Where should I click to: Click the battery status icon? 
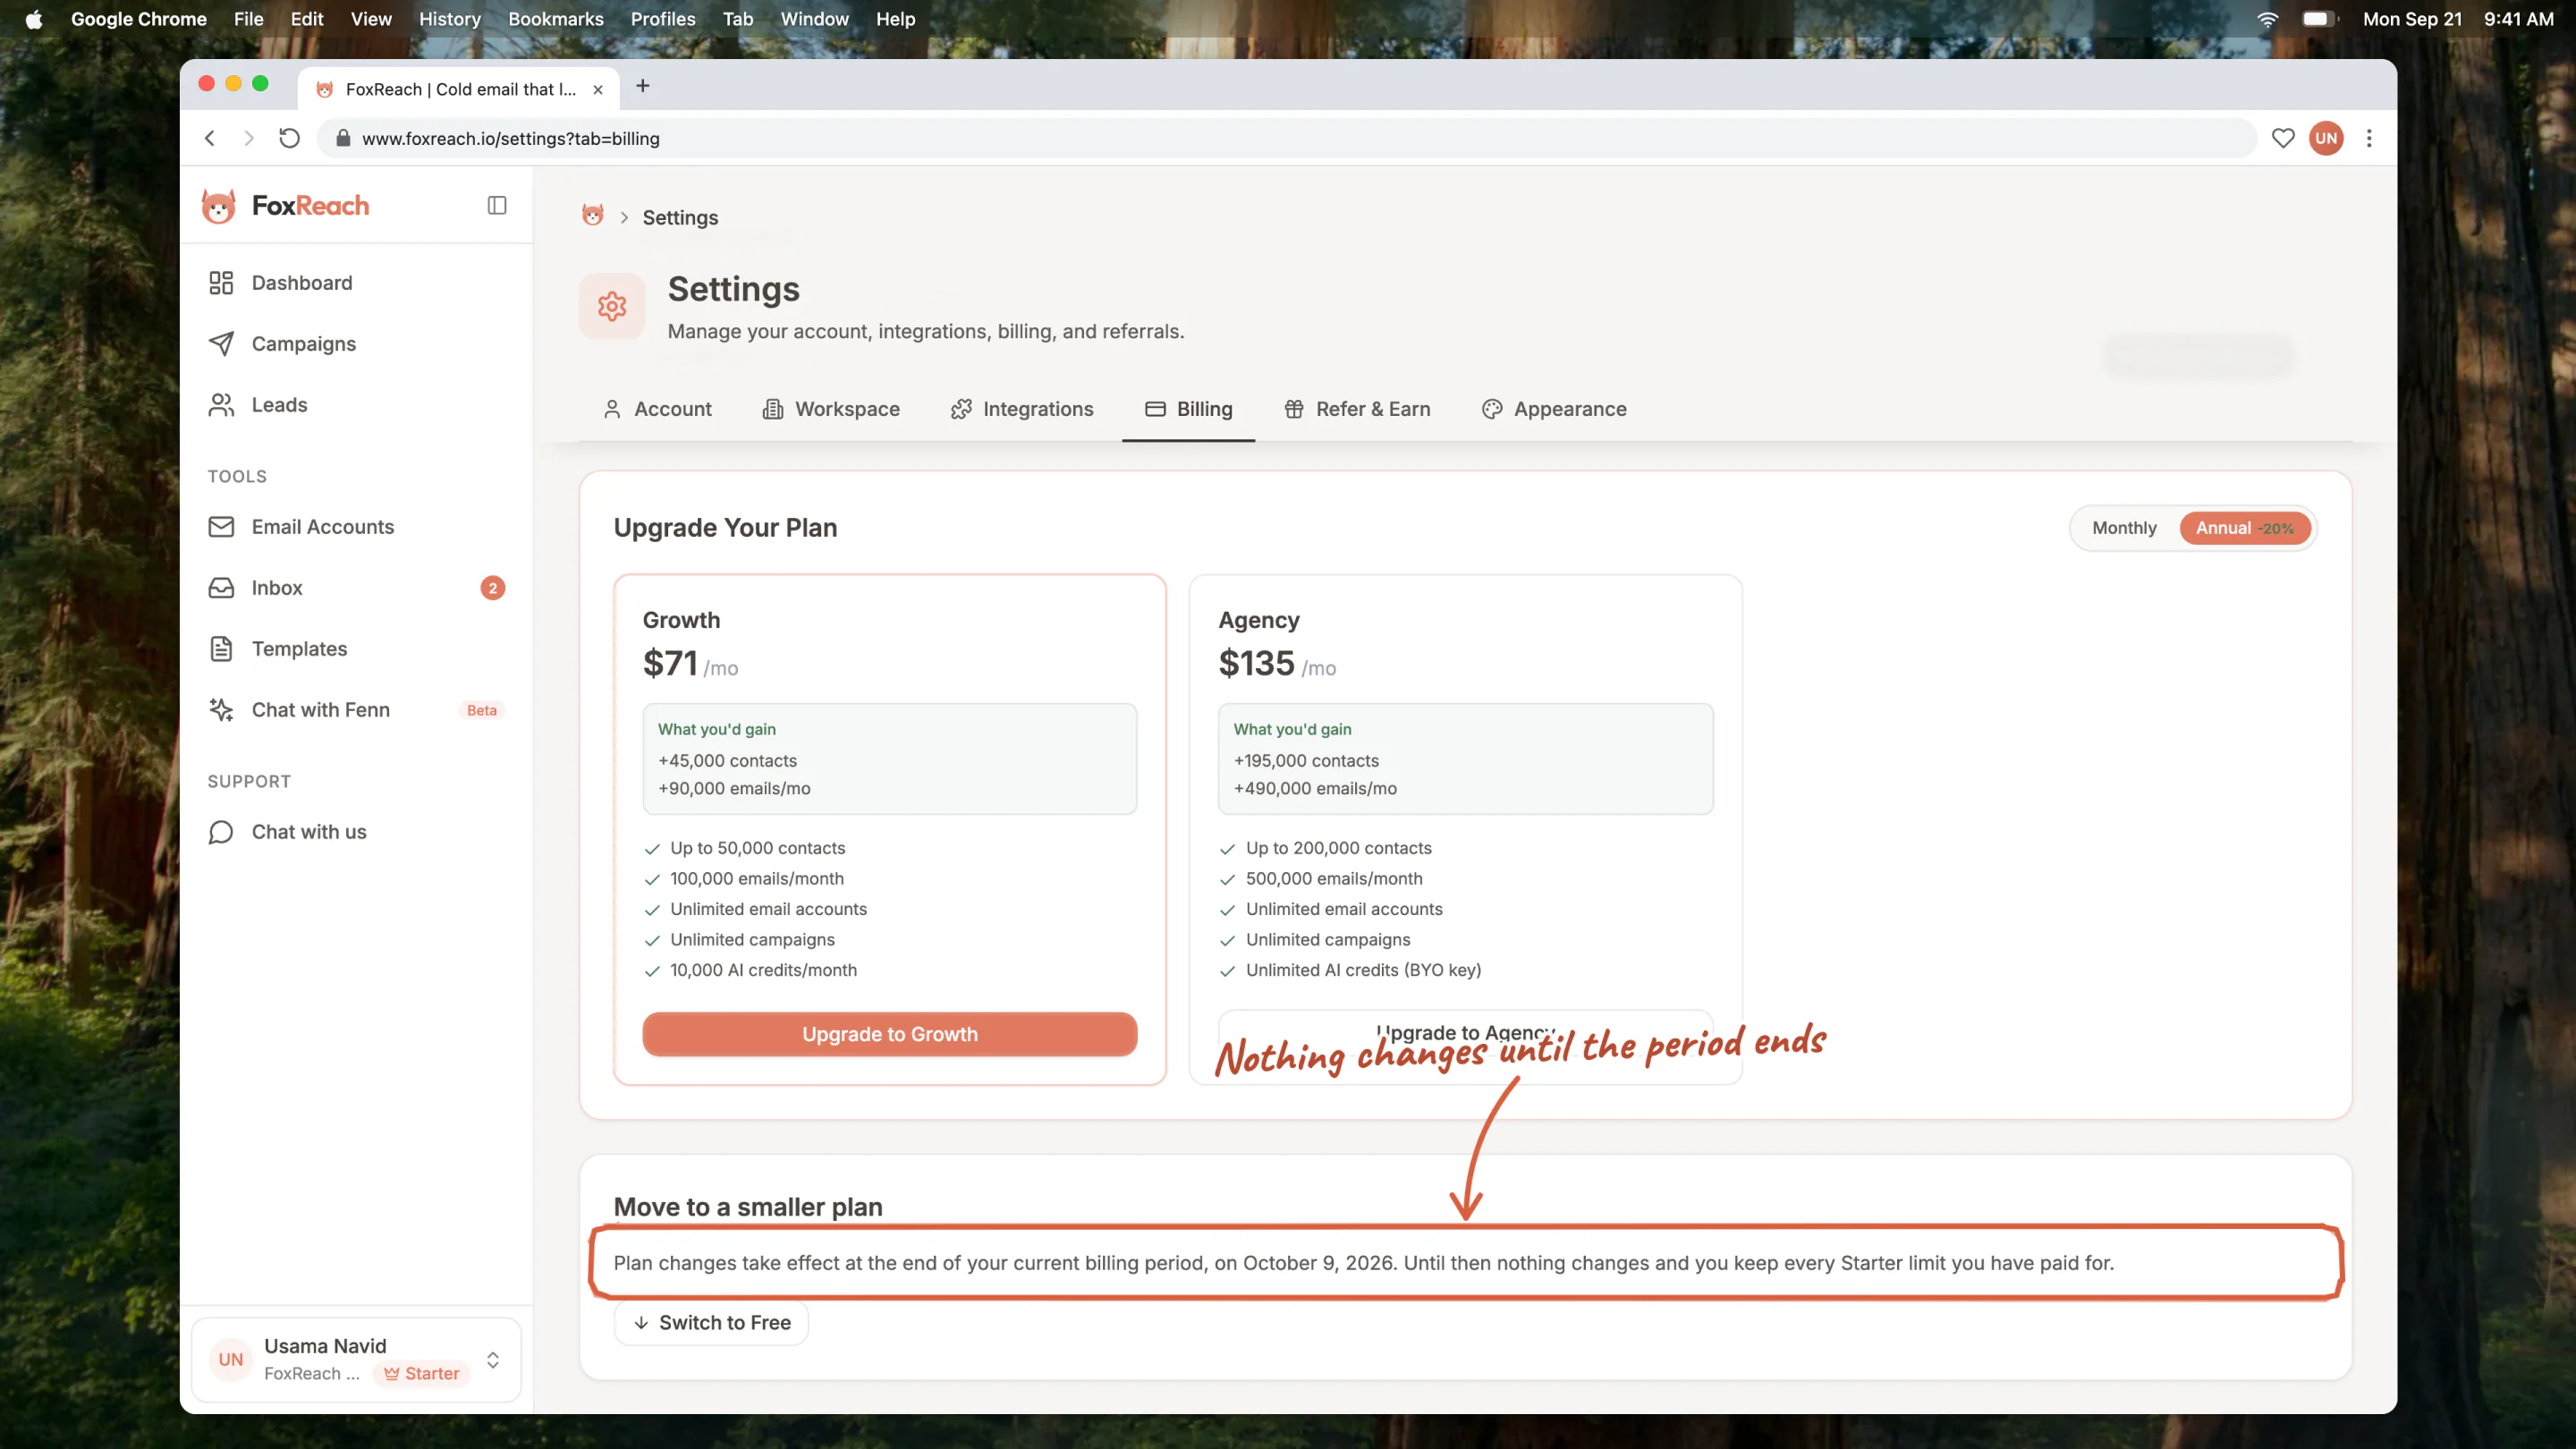click(x=2318, y=19)
